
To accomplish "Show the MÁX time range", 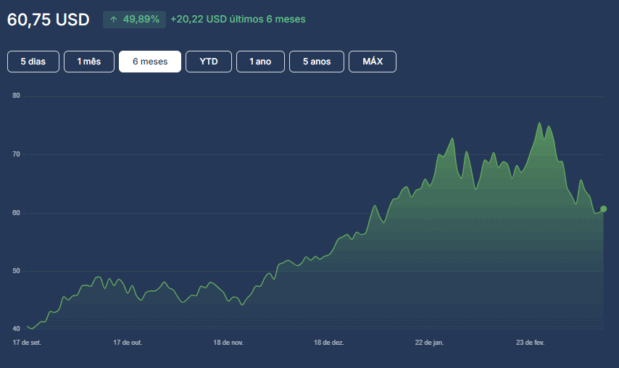I will (x=373, y=62).
